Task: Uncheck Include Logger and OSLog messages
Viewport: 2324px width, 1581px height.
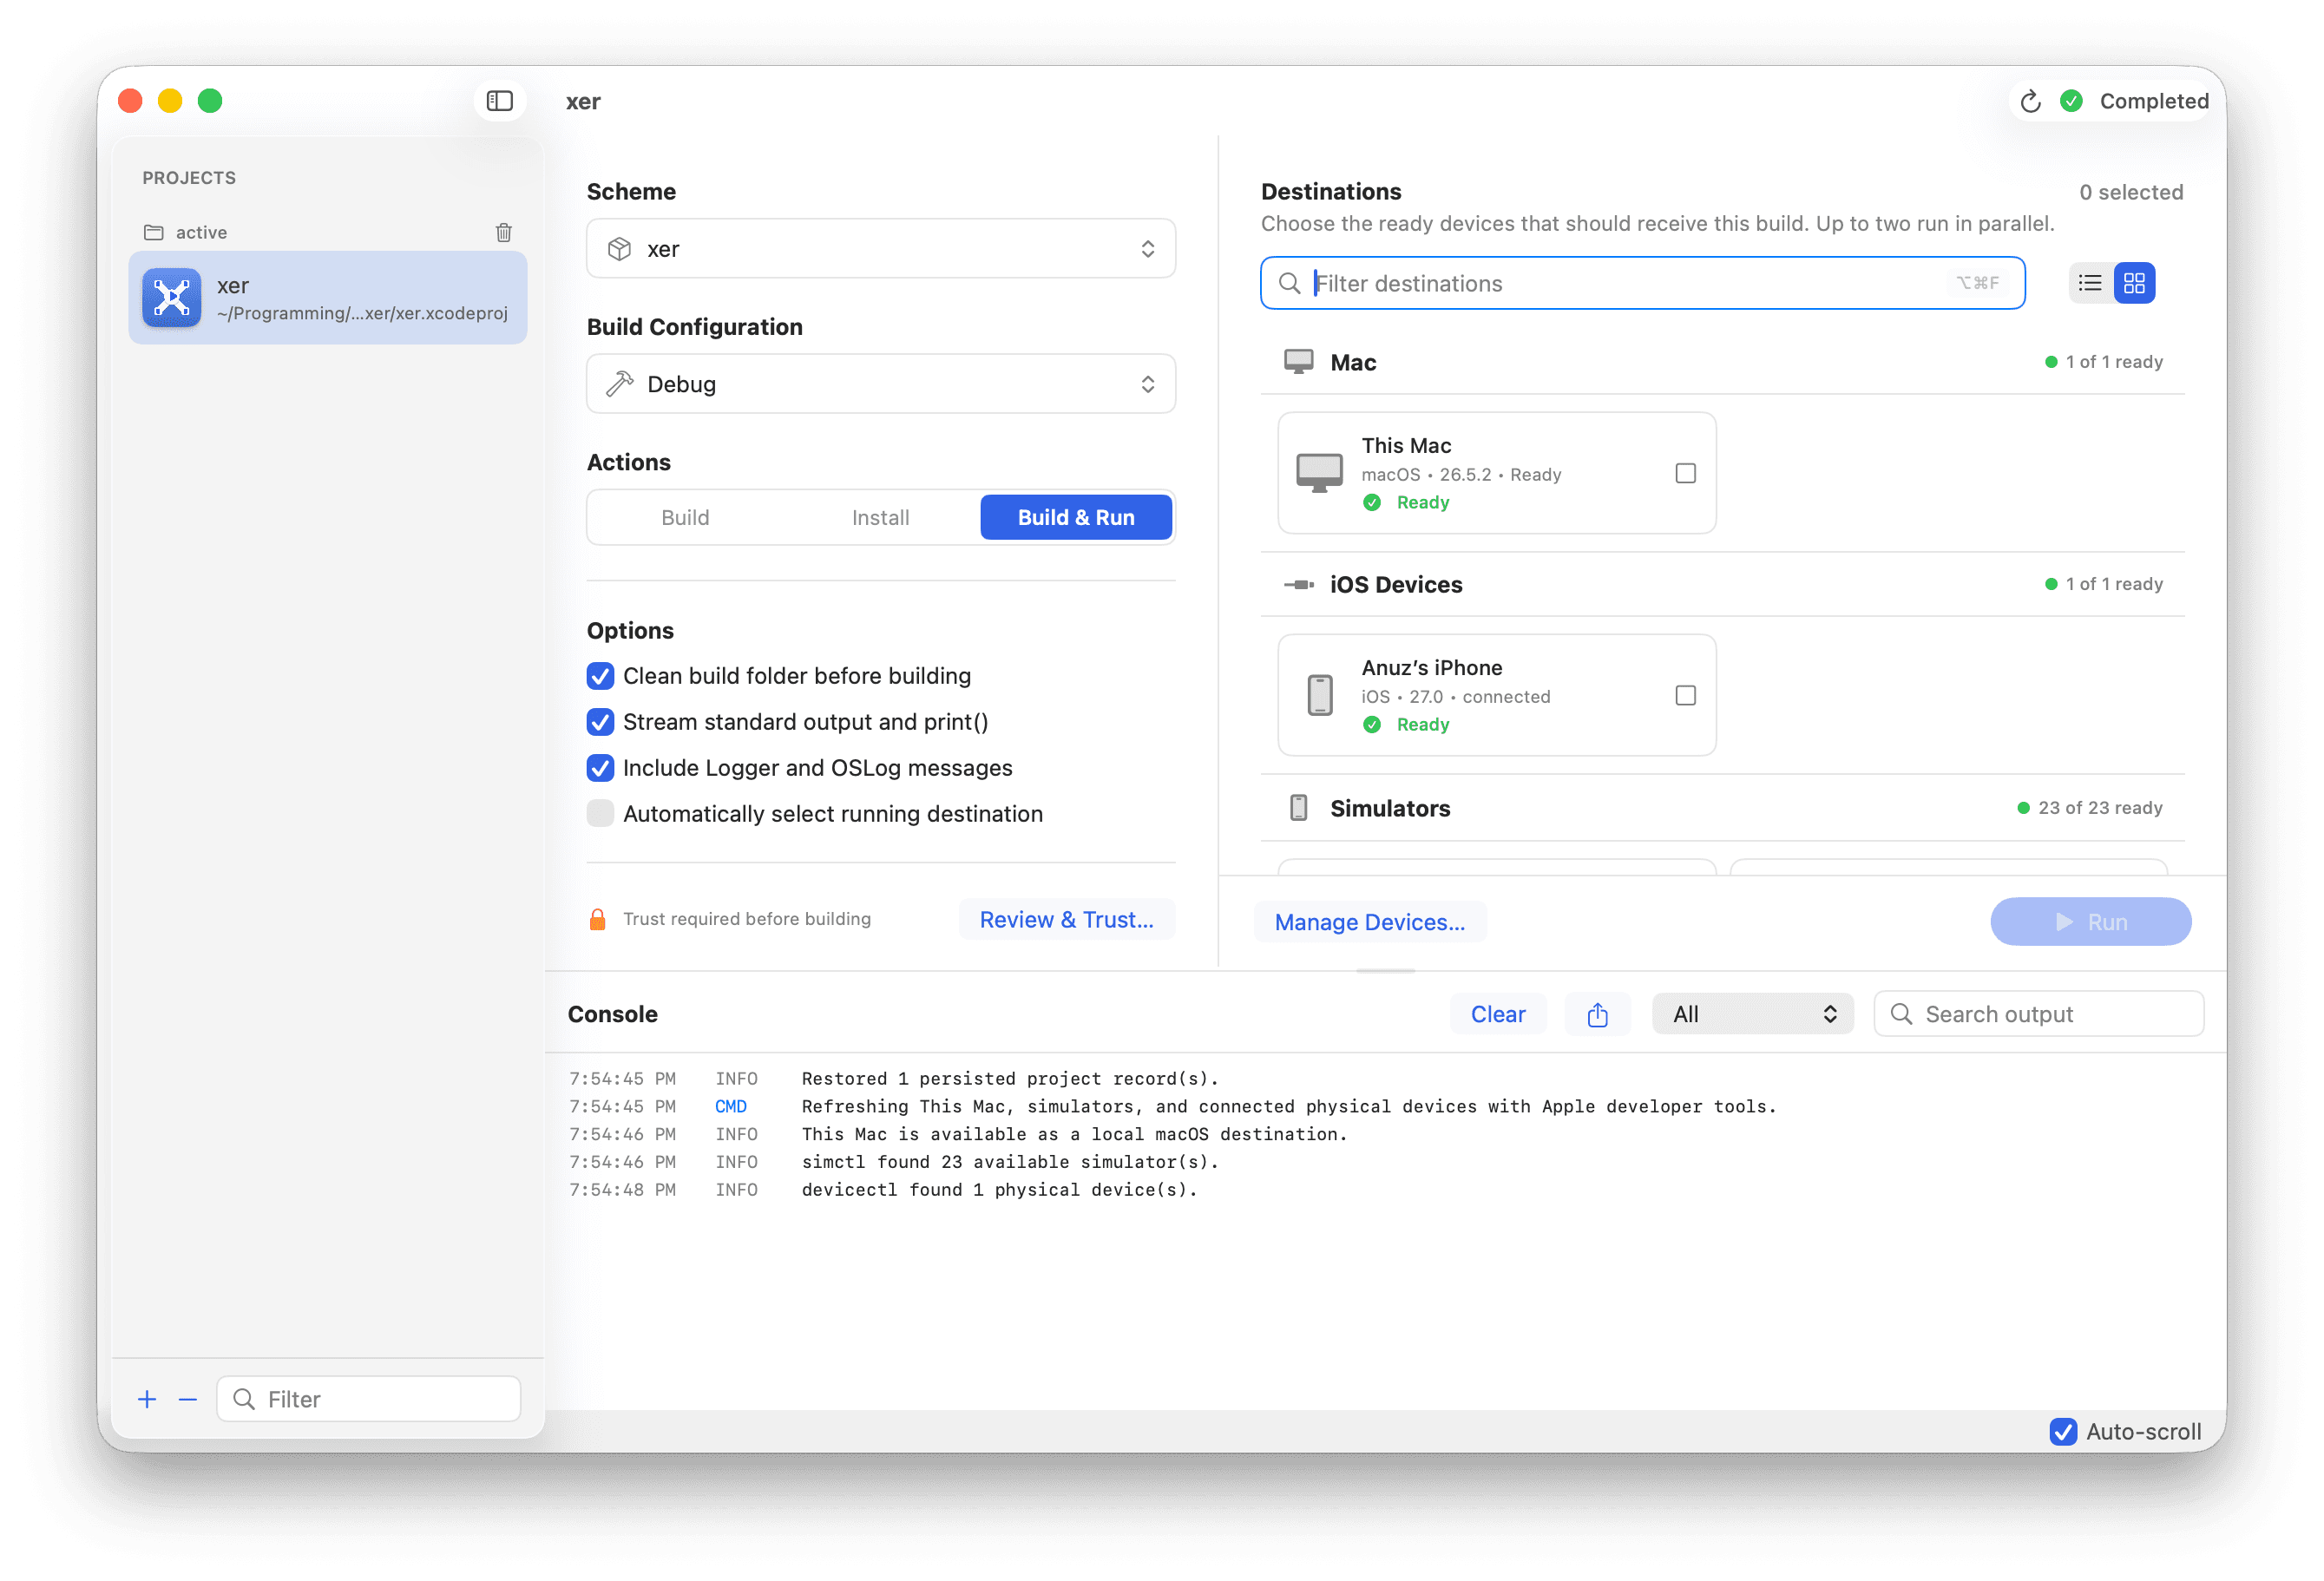Action: (x=600, y=768)
